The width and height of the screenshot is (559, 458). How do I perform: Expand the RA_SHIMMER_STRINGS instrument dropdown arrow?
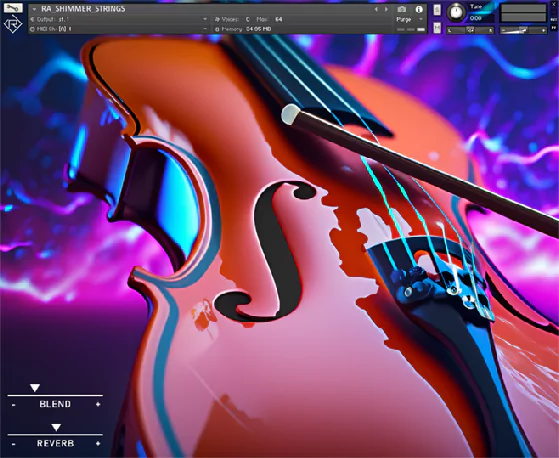point(34,9)
